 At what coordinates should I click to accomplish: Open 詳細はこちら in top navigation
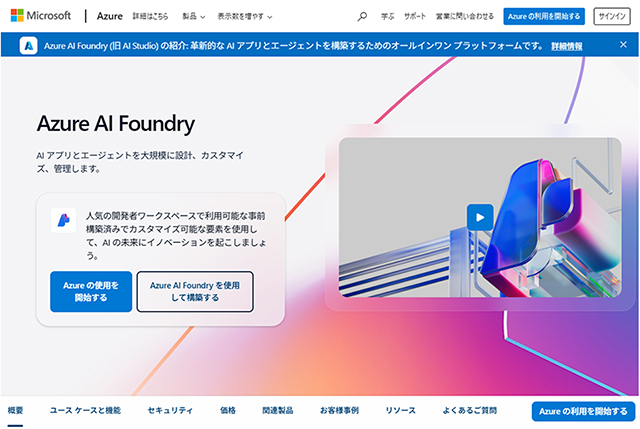[x=150, y=16]
